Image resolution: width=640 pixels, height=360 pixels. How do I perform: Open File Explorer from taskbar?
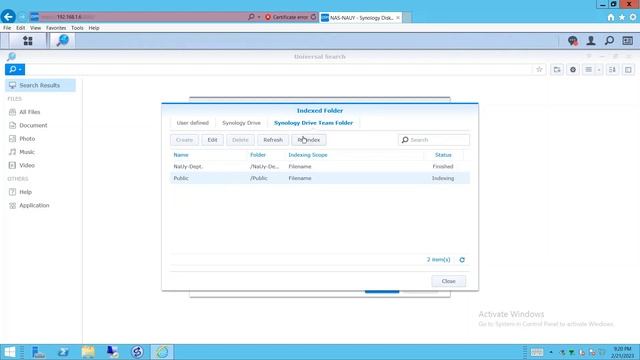point(88,352)
